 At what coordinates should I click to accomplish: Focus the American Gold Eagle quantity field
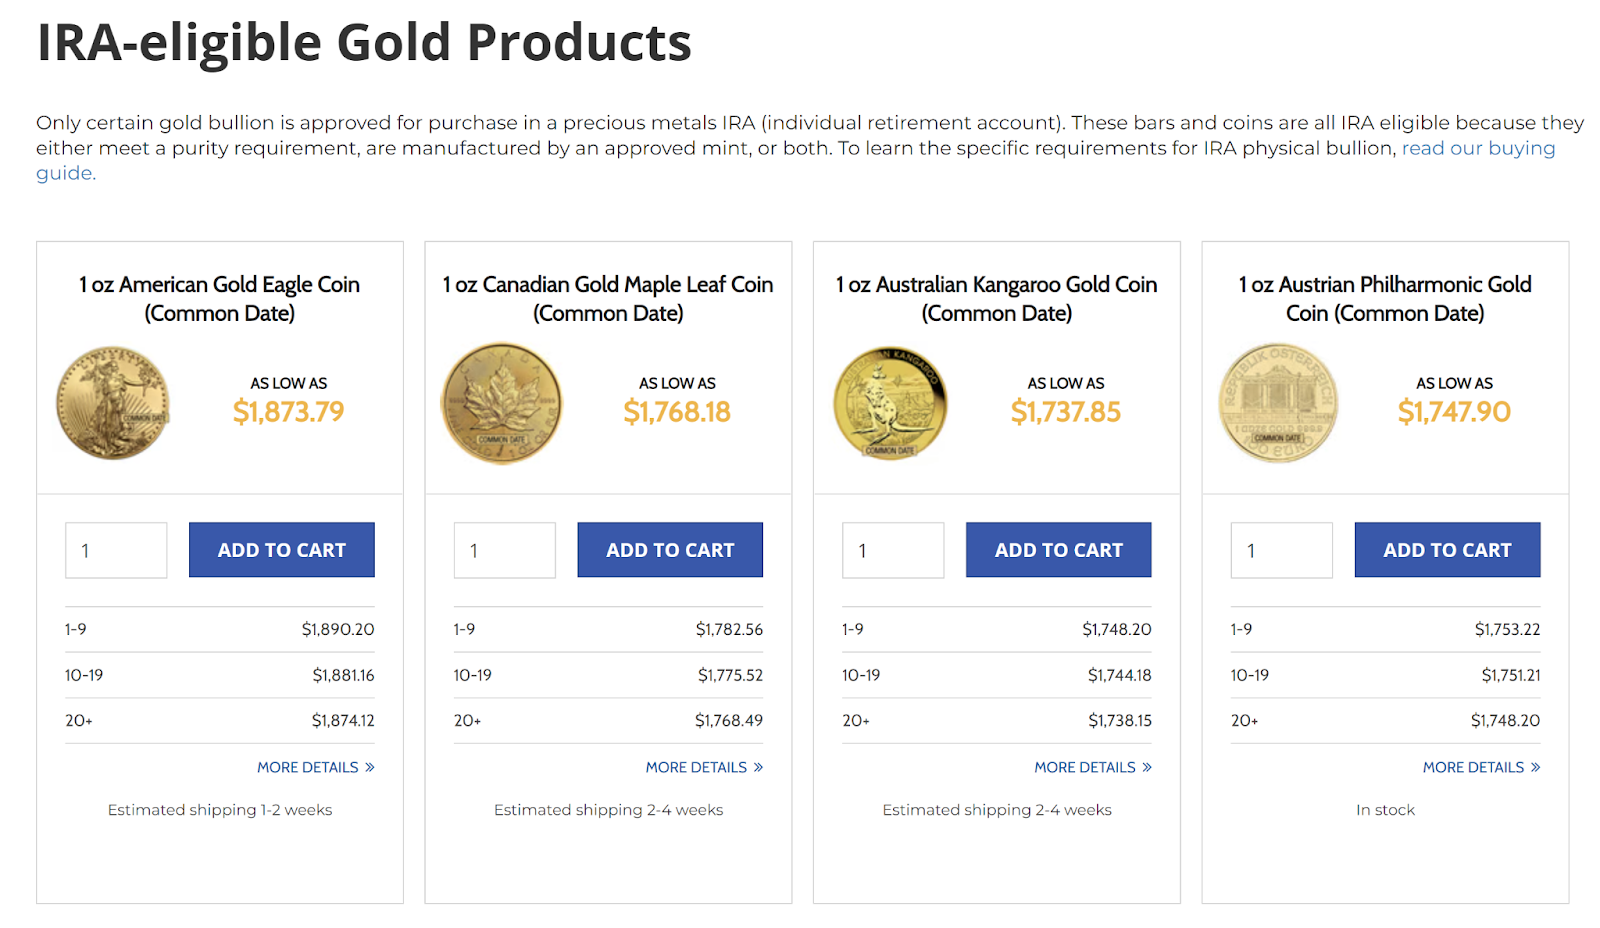116,550
